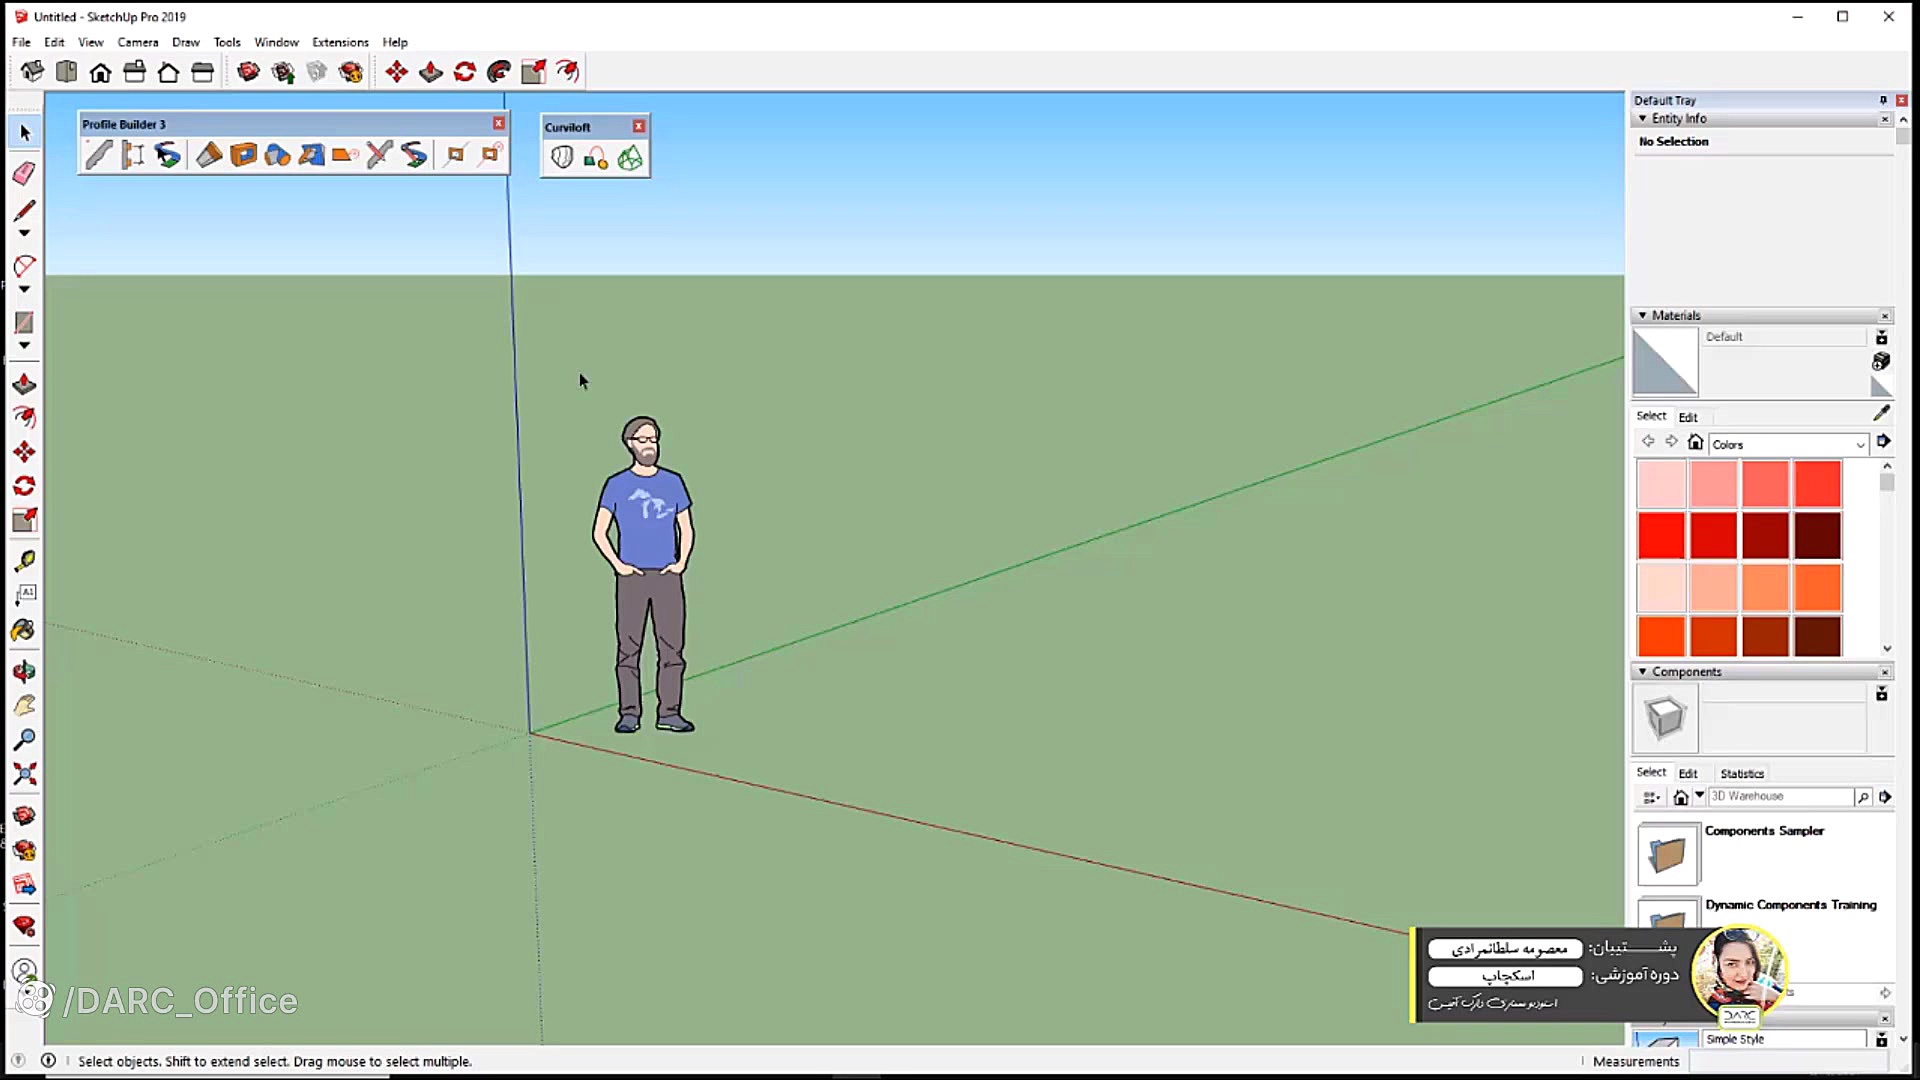Select Push/Pull tool in top toolbar
The height and width of the screenshot is (1080, 1920).
431,72
